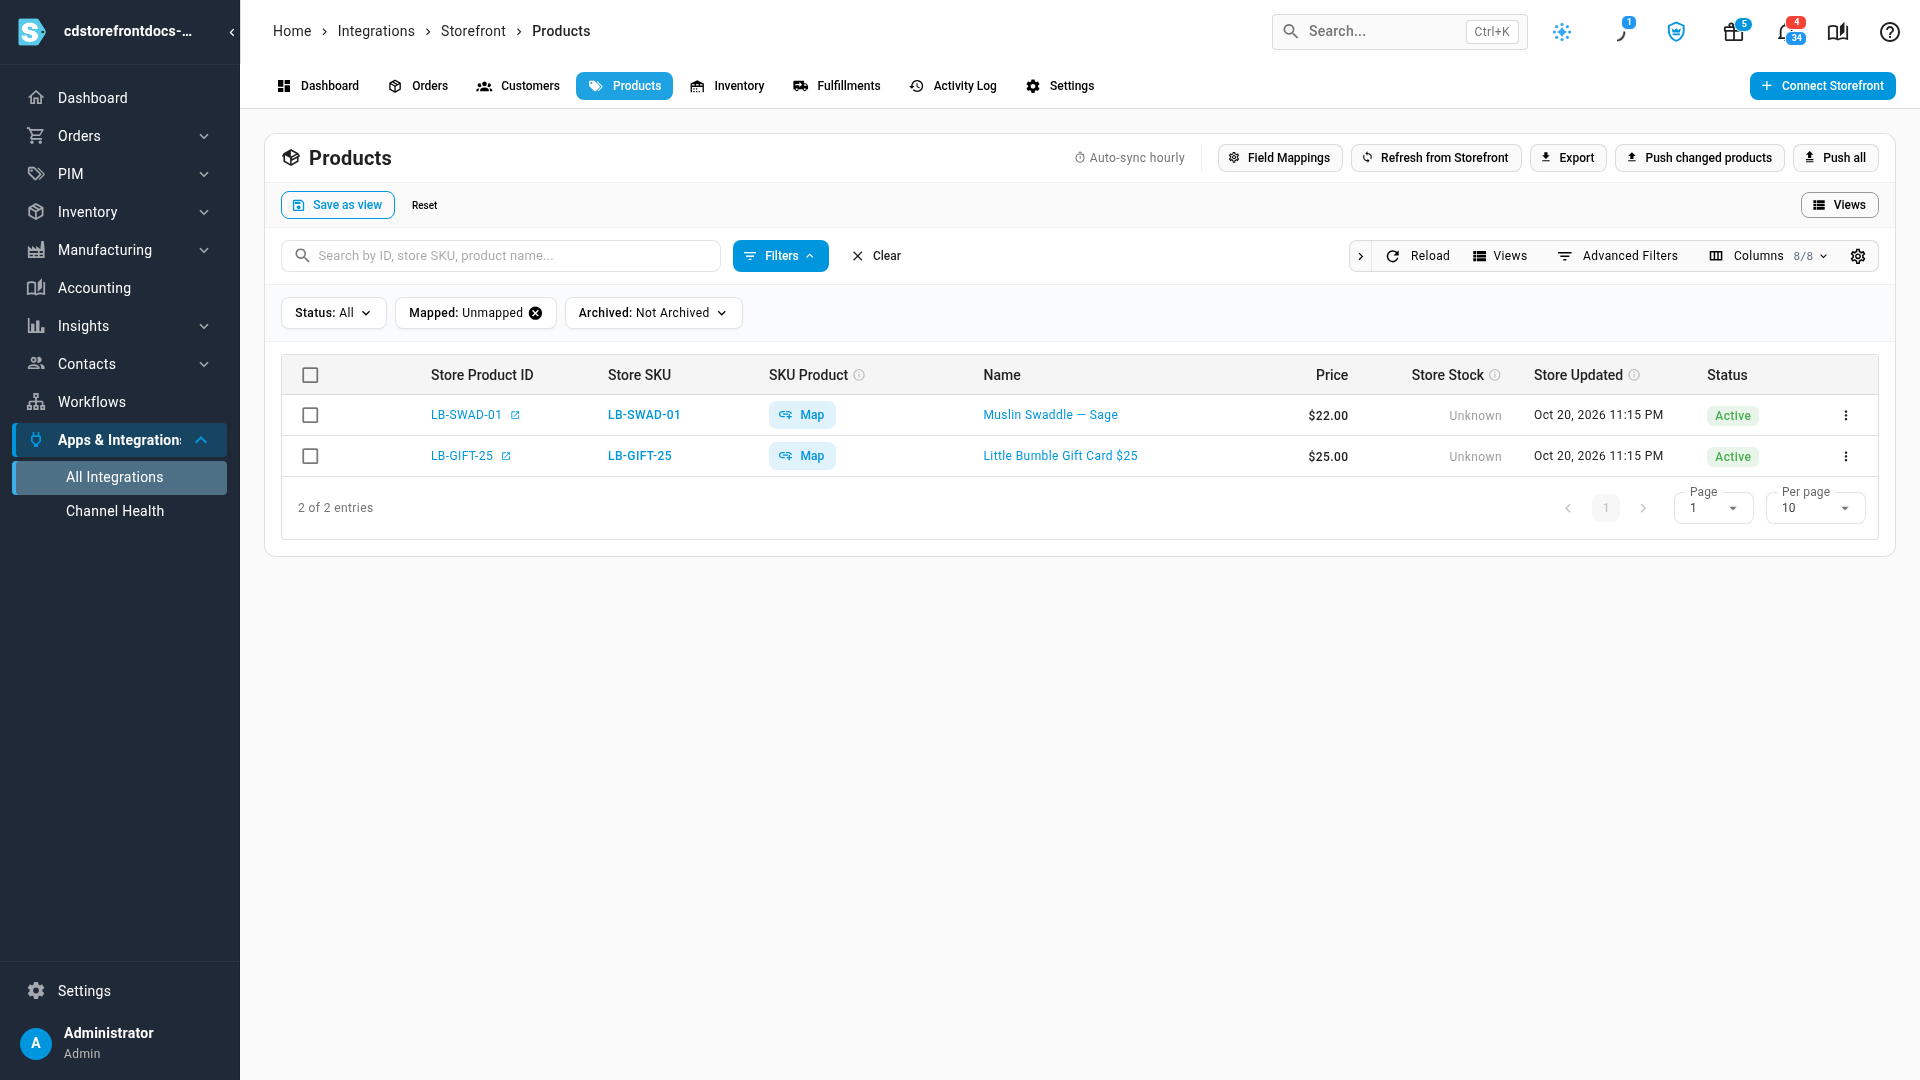1920x1080 pixels.
Task: Open the notifications bell icon
Action: 1786,32
